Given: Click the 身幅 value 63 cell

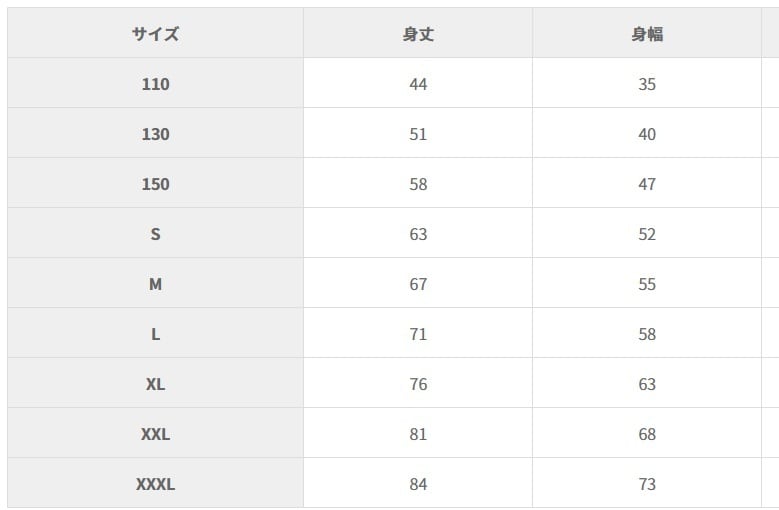Looking at the screenshot, I should pos(647,384).
